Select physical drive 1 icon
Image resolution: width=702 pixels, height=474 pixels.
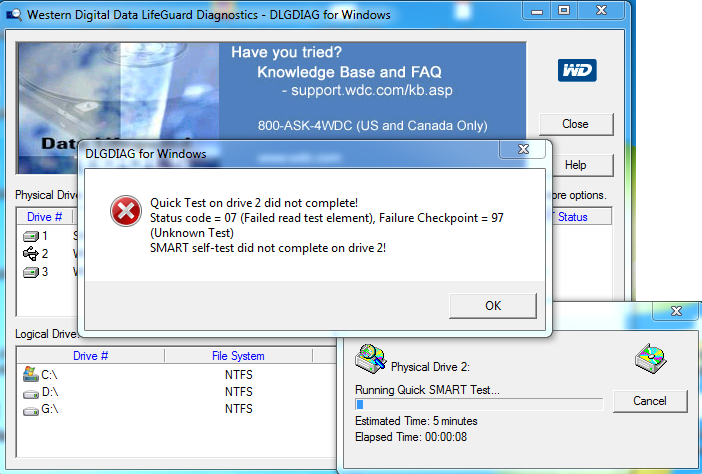click(31, 236)
